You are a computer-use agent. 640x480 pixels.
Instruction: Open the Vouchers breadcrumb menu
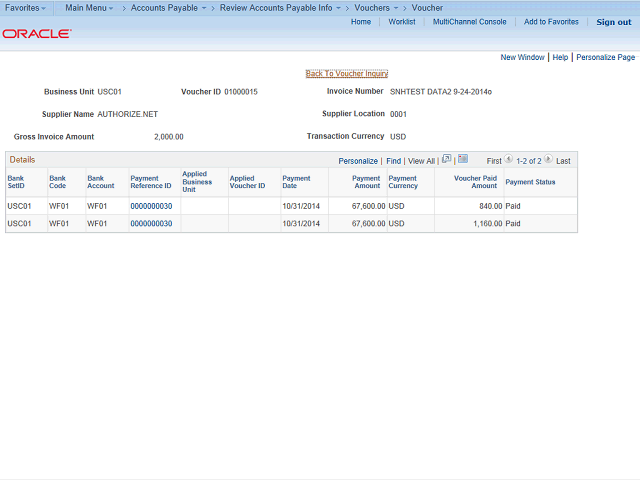pos(376,7)
